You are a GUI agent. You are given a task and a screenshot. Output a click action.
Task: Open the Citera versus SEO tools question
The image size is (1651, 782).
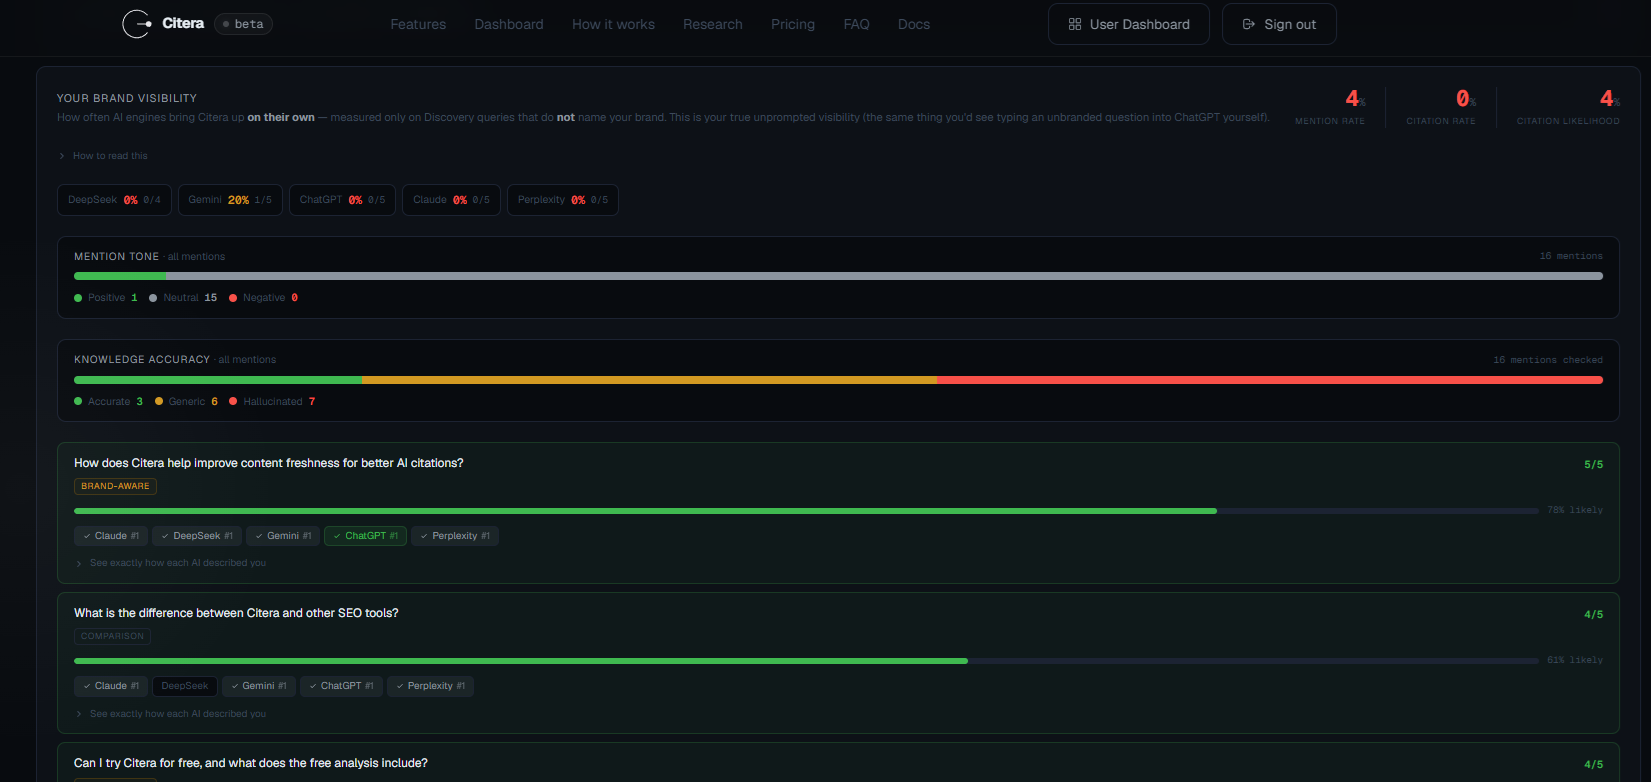pos(236,613)
